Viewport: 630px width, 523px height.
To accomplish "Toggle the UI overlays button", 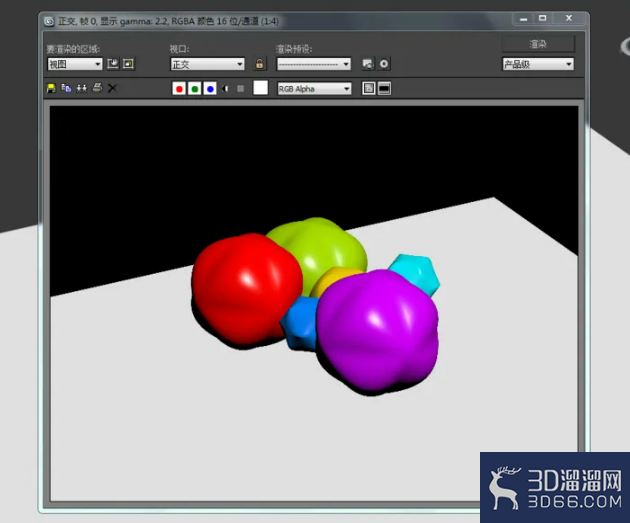I will [368, 88].
